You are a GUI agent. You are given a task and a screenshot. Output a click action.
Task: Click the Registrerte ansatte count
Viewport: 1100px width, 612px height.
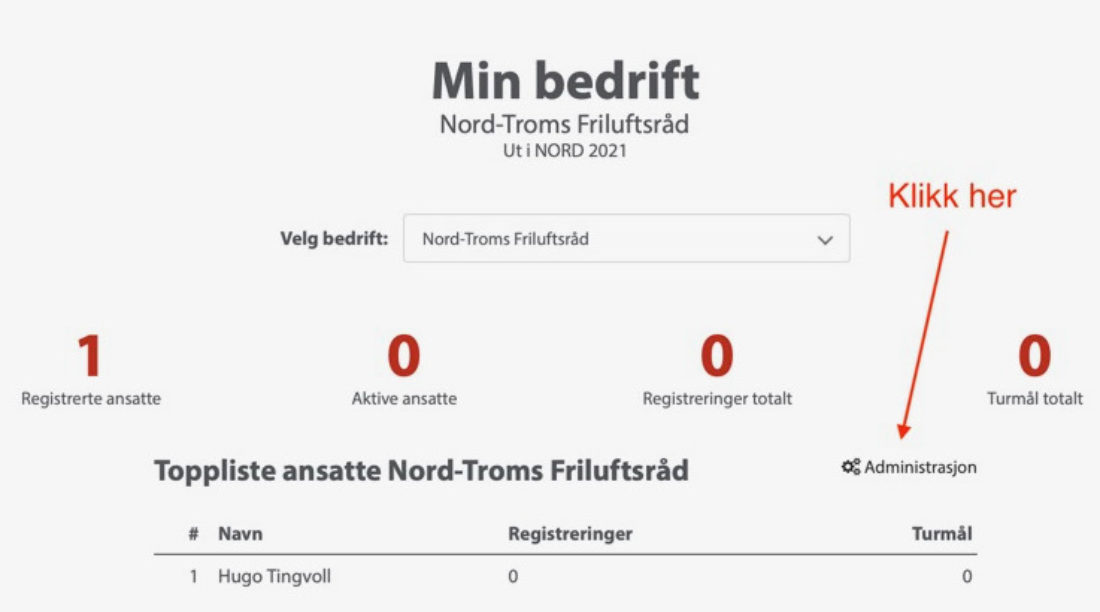point(90,355)
